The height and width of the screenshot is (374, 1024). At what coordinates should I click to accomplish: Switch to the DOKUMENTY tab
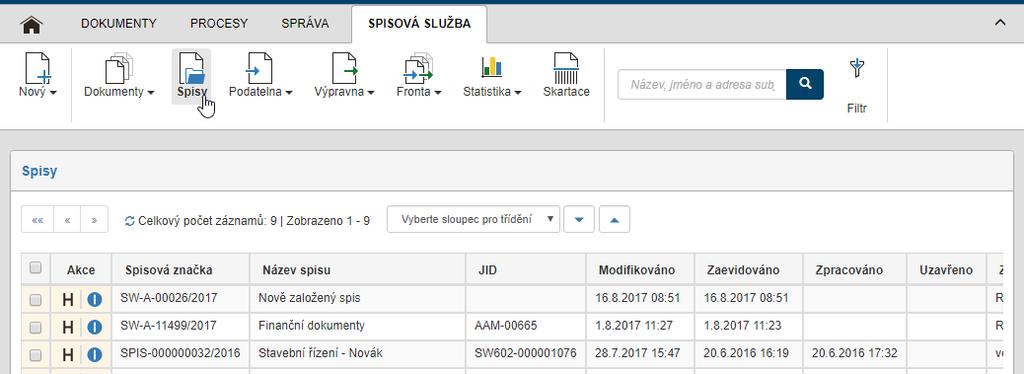[119, 23]
